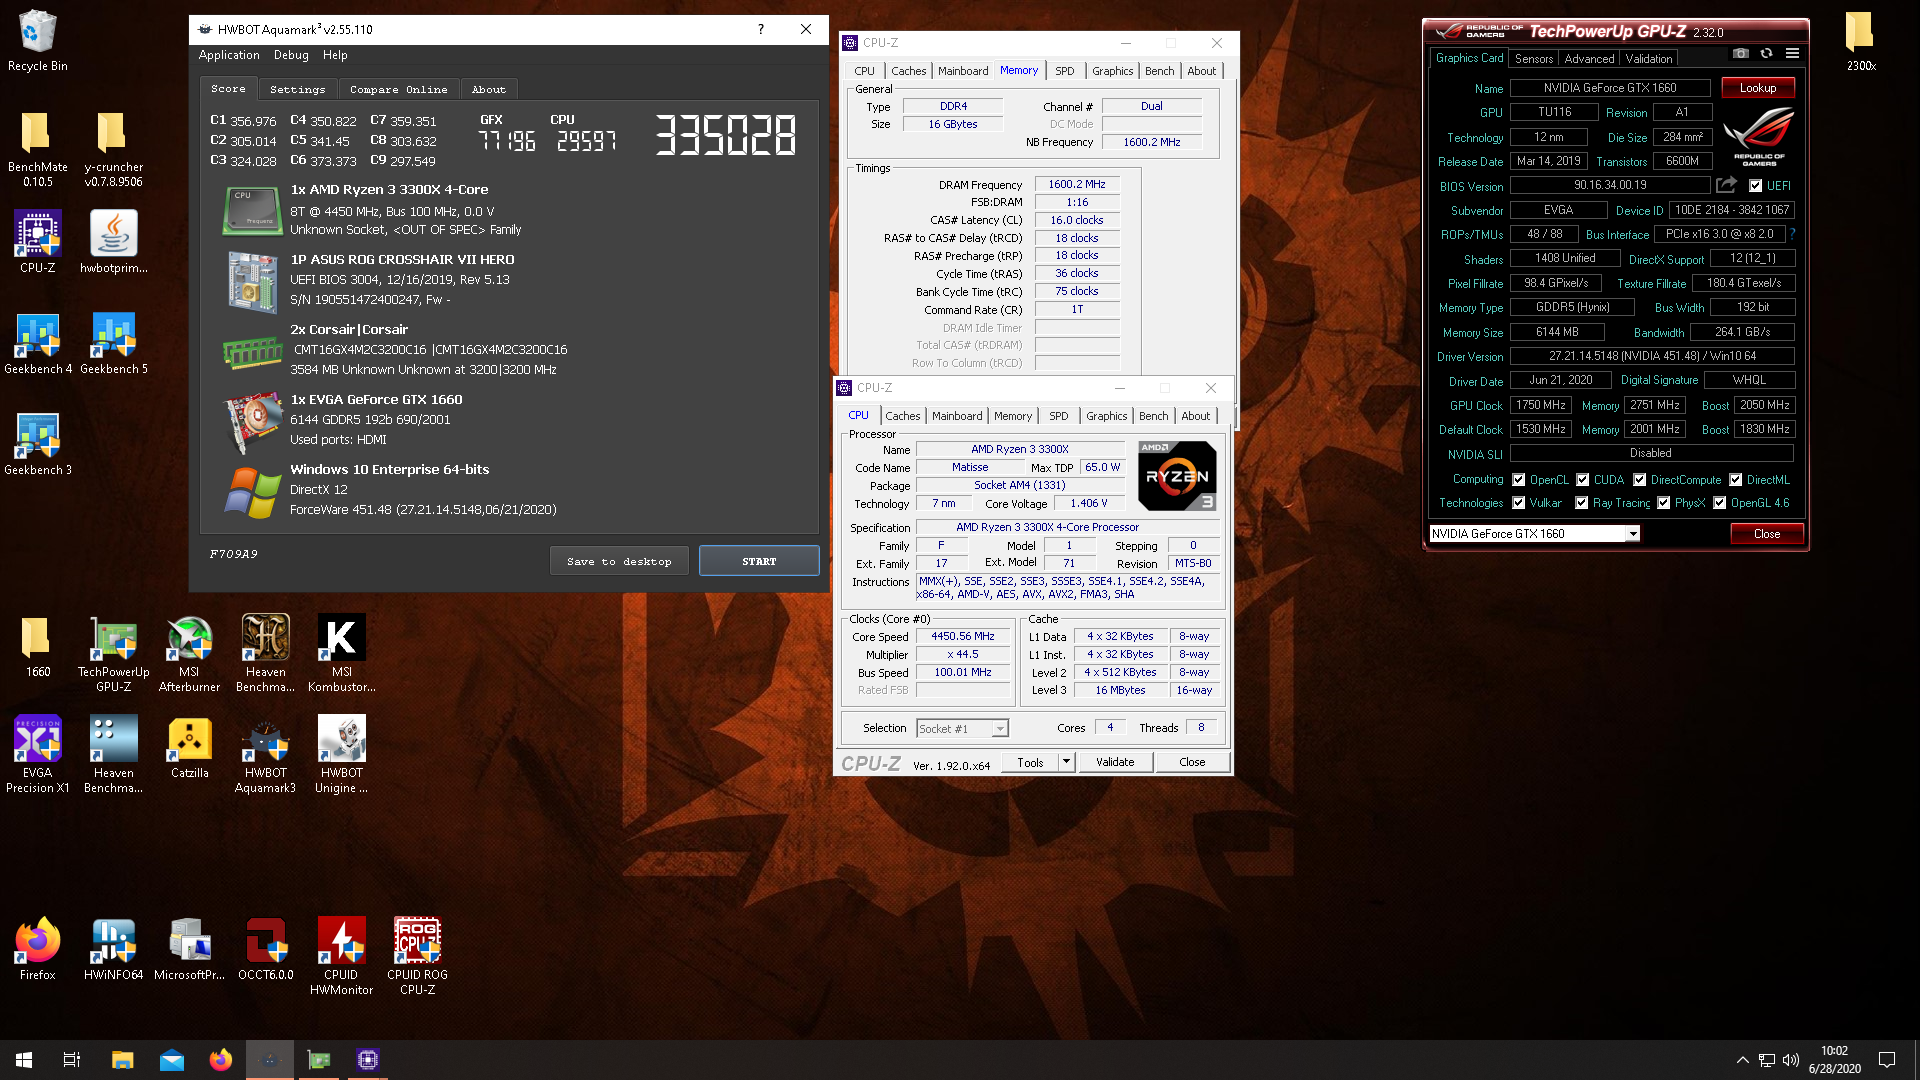Screen dimensions: 1920x1080
Task: Click the GPU-Z refresh icon
Action: [1766, 53]
